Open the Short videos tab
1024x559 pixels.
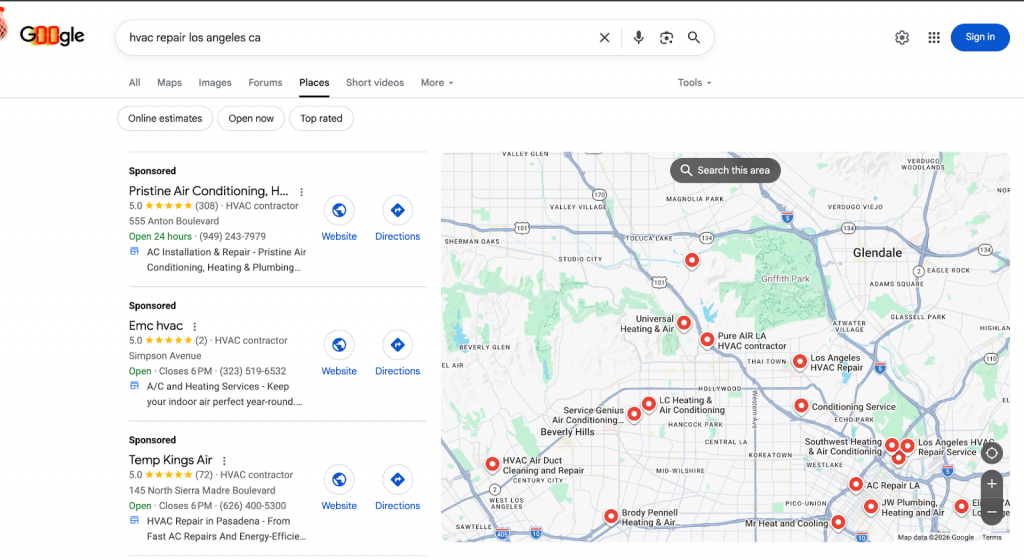[375, 83]
